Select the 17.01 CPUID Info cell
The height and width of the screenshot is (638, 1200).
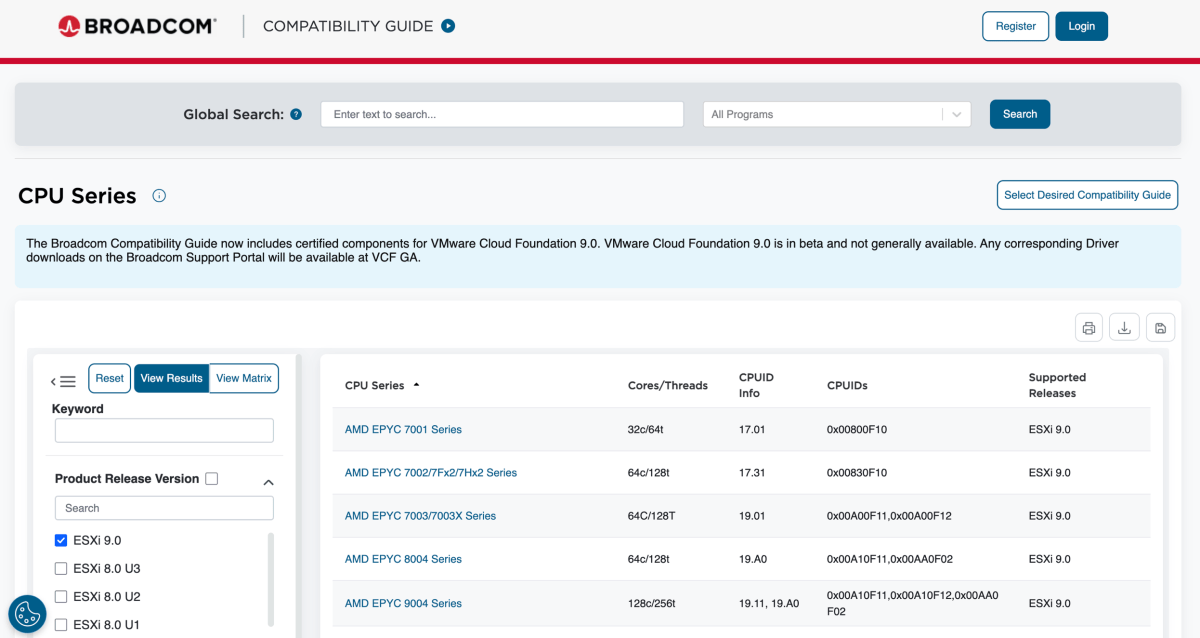point(752,430)
